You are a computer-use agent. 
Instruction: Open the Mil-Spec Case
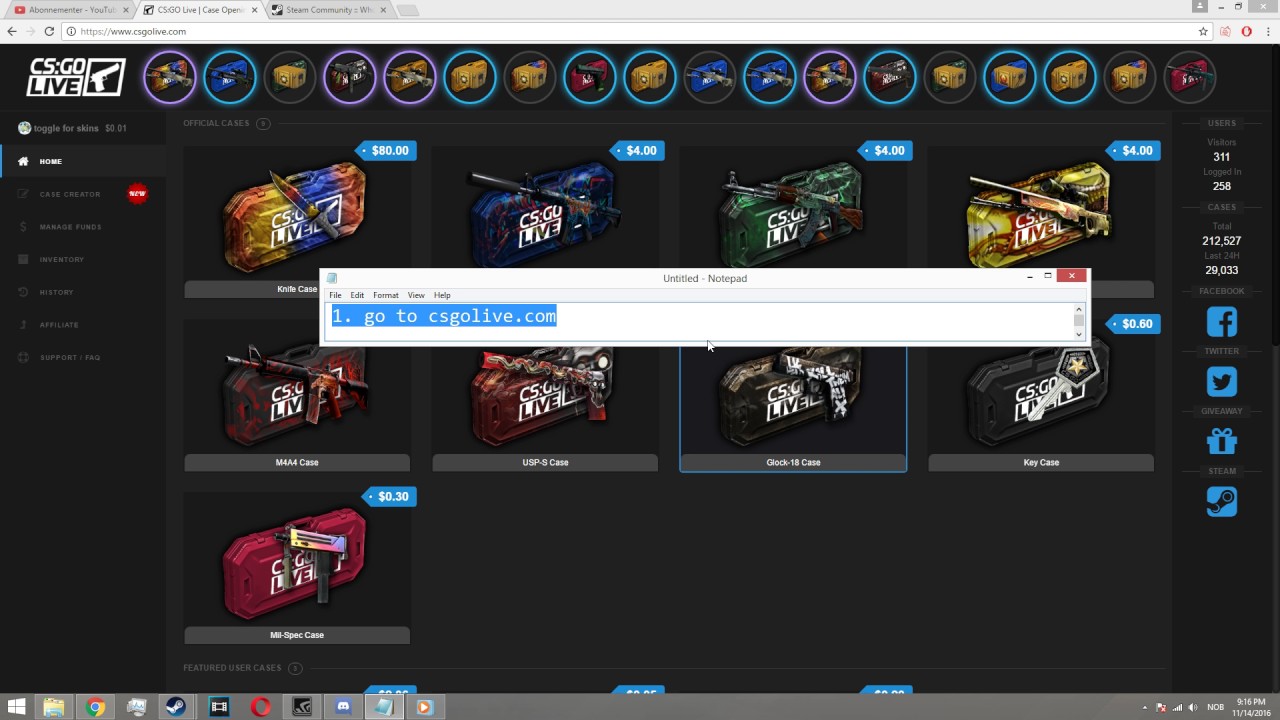(297, 568)
